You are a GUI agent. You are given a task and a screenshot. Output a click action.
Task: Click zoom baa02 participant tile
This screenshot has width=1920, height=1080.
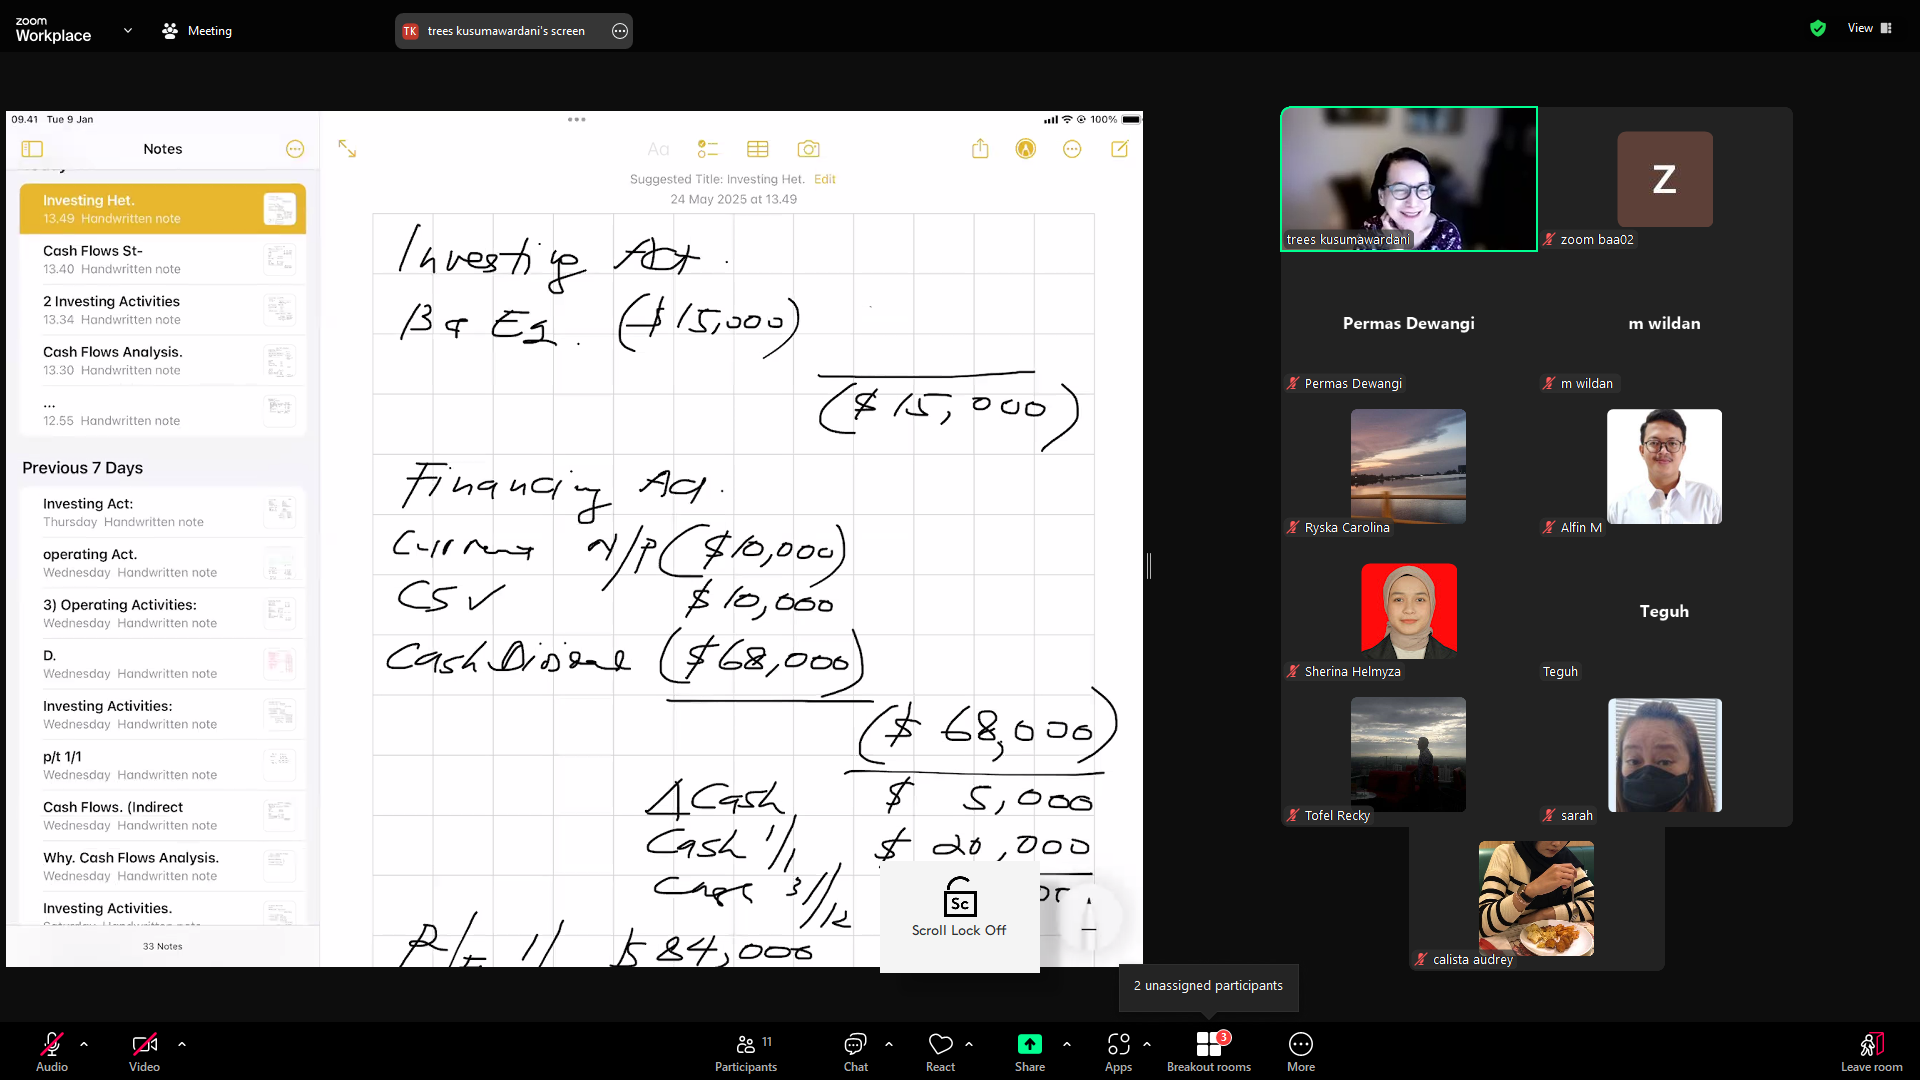pyautogui.click(x=1665, y=179)
